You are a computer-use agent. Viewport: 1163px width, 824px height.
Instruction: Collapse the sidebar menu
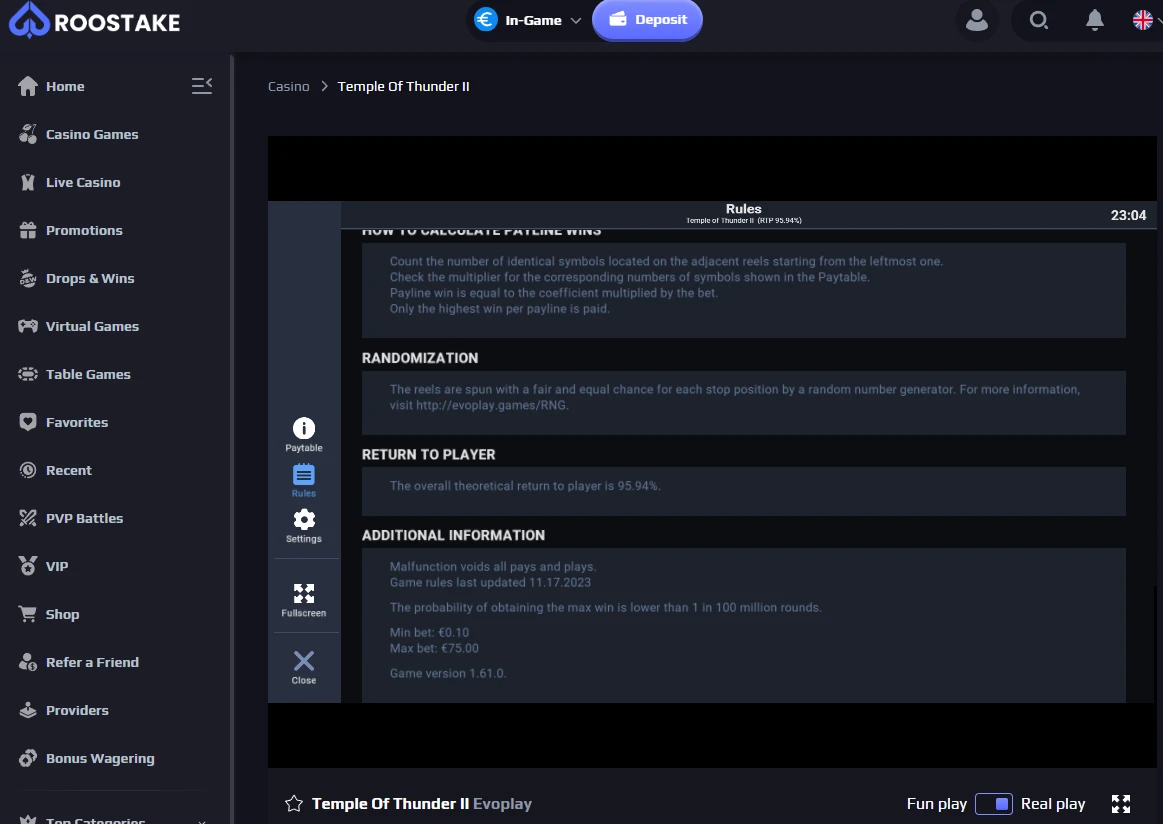[202, 86]
